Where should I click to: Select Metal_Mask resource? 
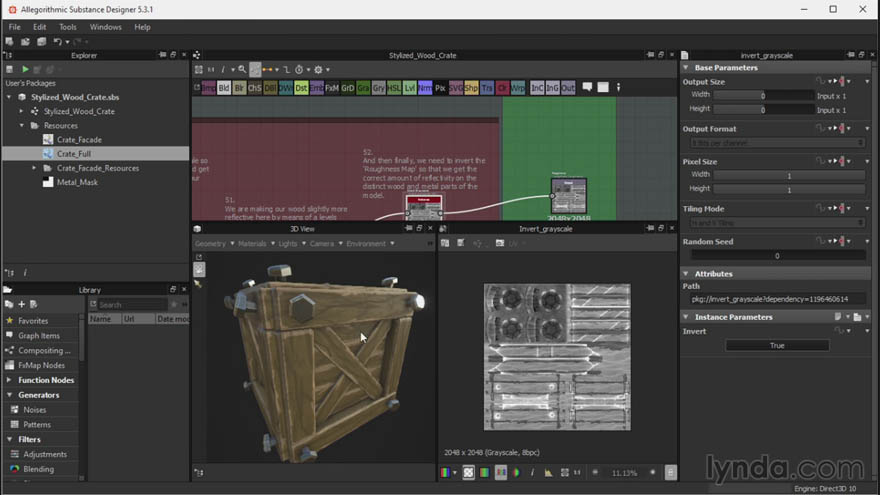77,182
